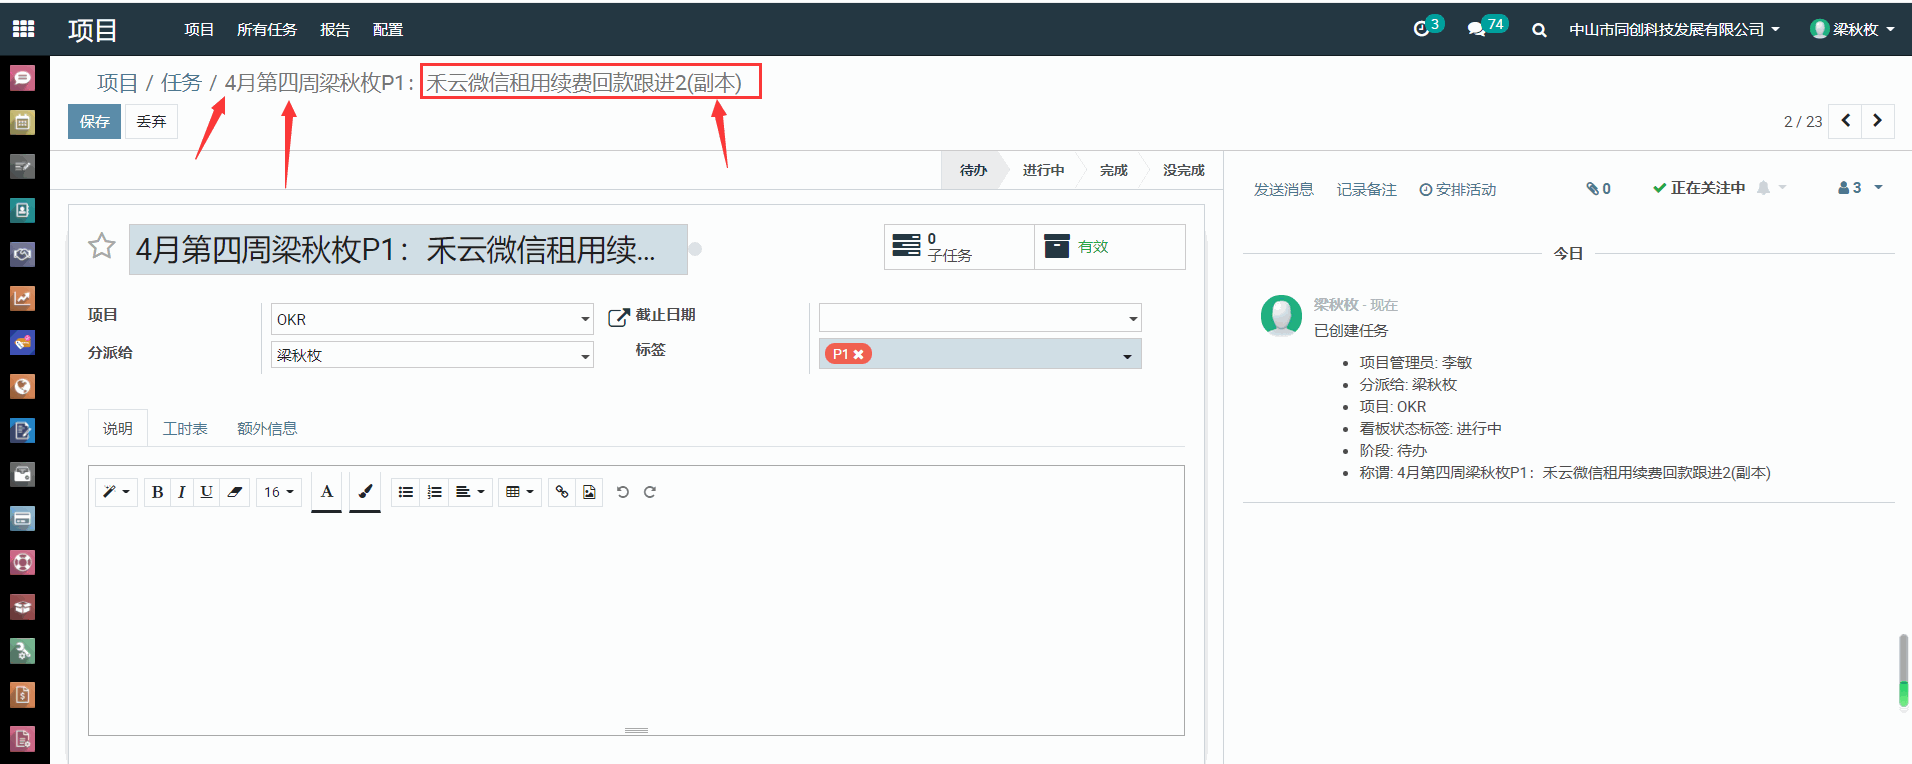Open the 所有任务 menu
The height and width of the screenshot is (764, 1912).
click(x=266, y=30)
